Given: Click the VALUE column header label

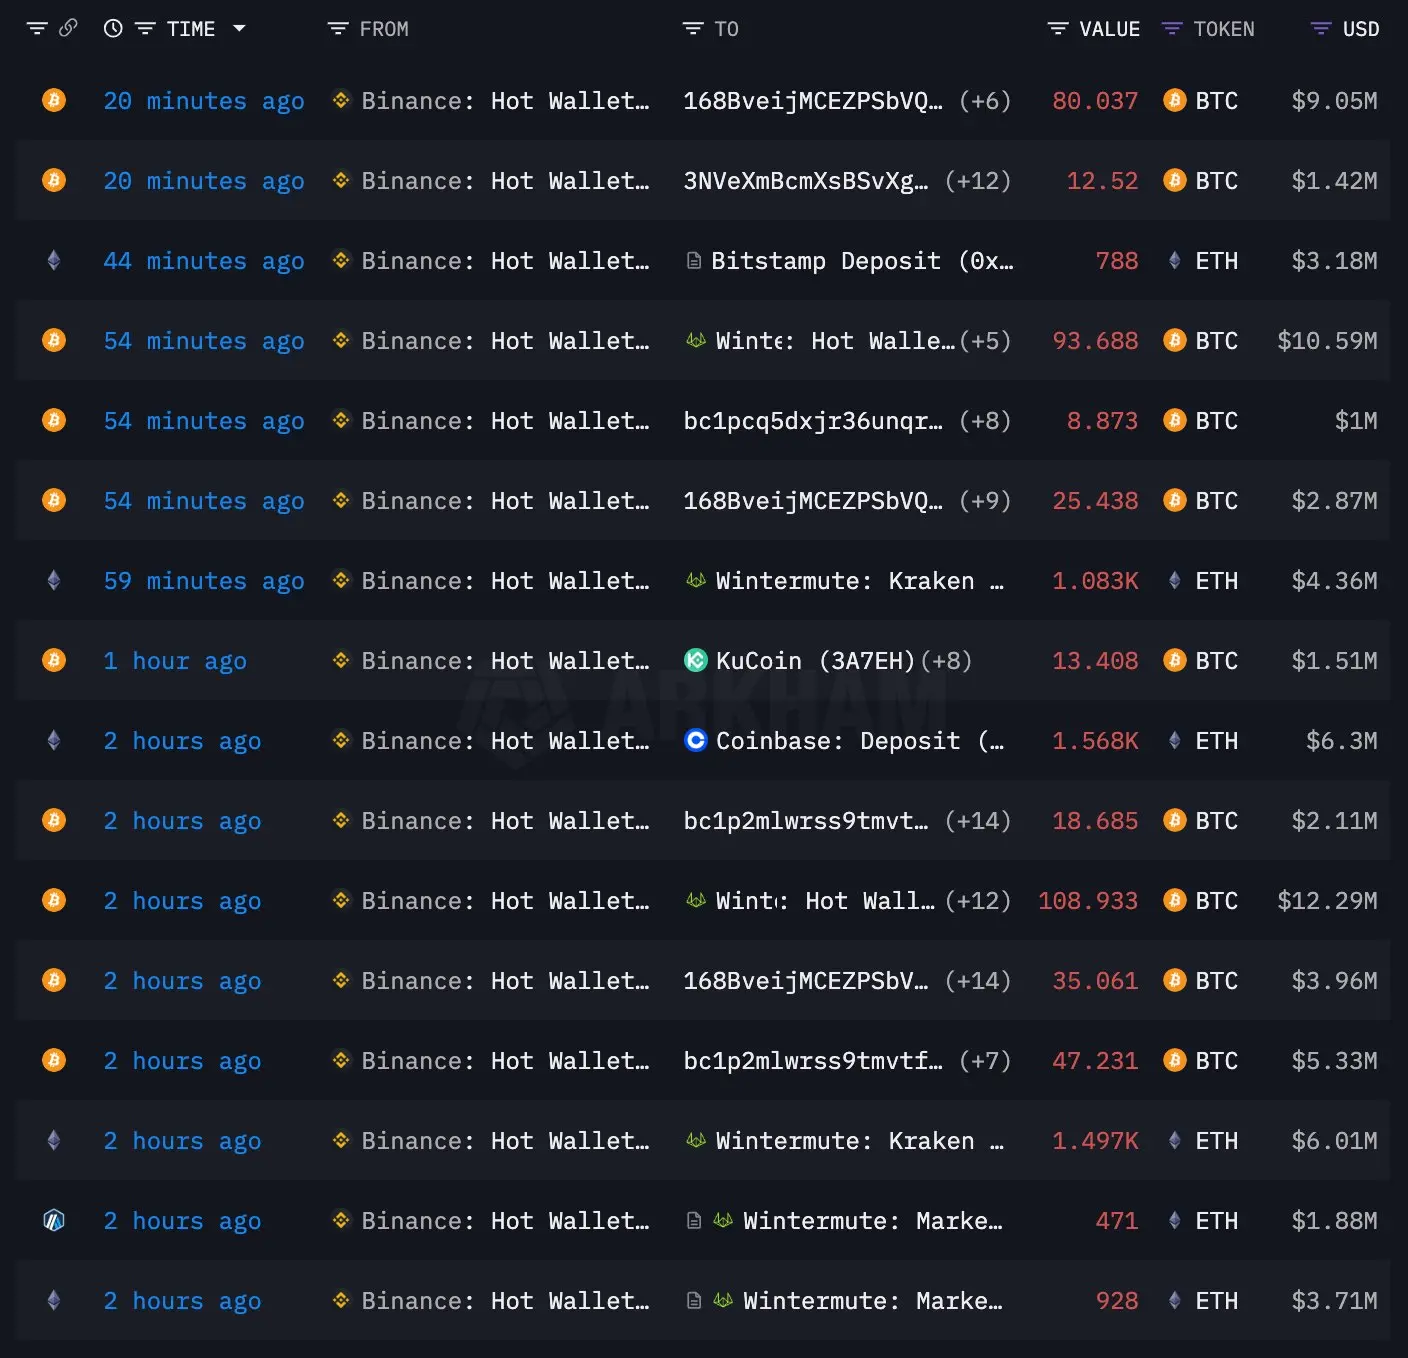Looking at the screenshot, I should tap(1110, 29).
